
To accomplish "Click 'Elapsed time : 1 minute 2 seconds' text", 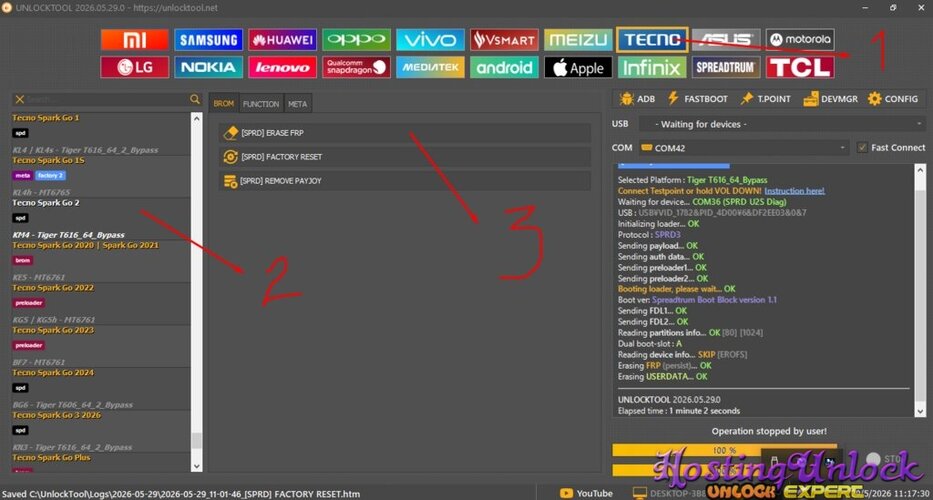I will point(679,411).
